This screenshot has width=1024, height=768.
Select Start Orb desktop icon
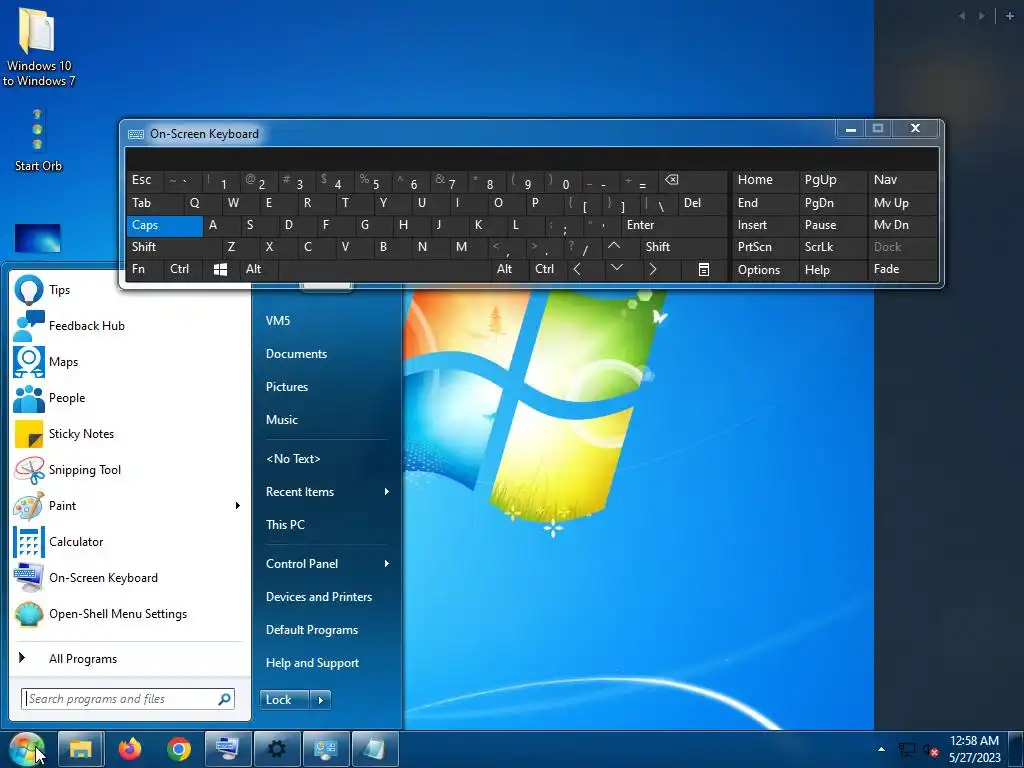click(x=38, y=140)
